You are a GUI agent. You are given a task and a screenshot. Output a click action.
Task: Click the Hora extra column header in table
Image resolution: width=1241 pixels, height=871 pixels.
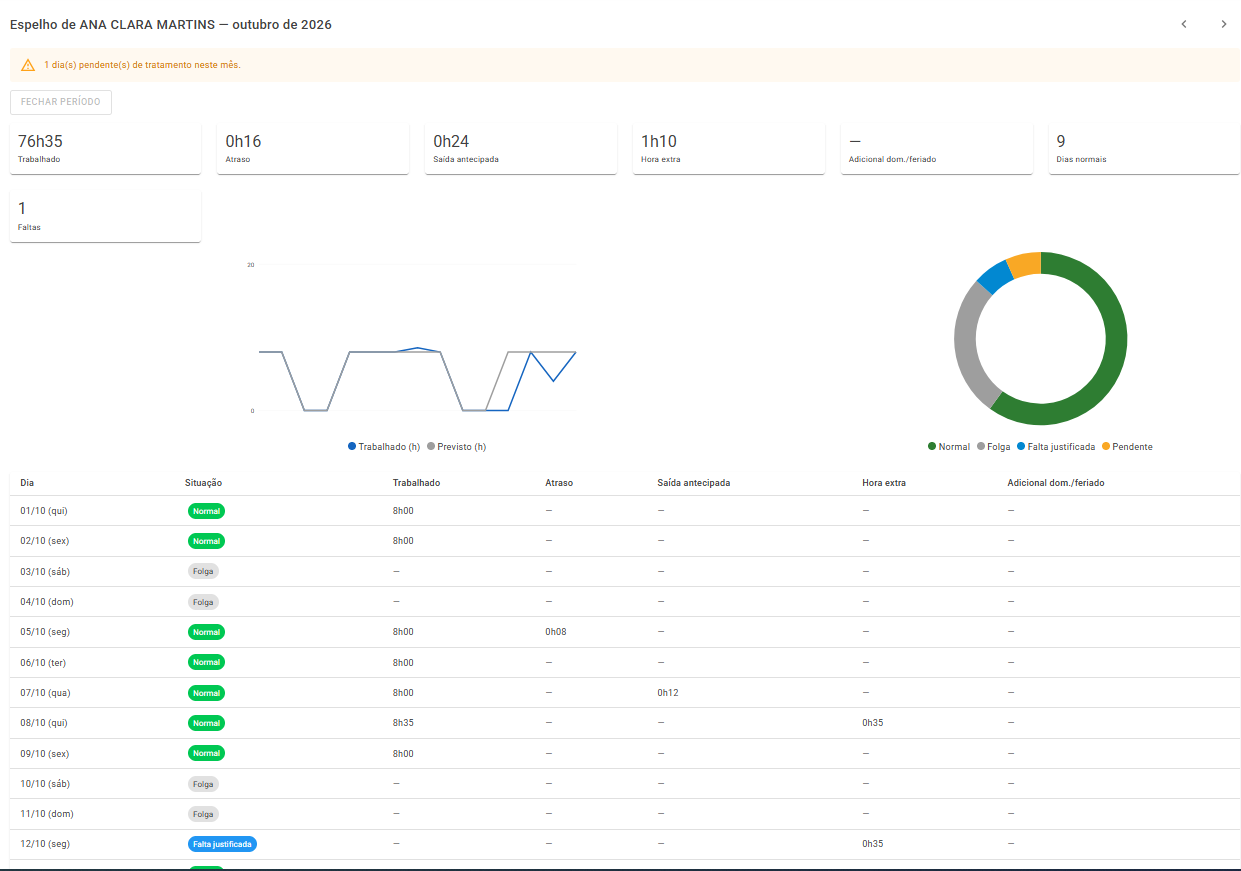tap(884, 483)
